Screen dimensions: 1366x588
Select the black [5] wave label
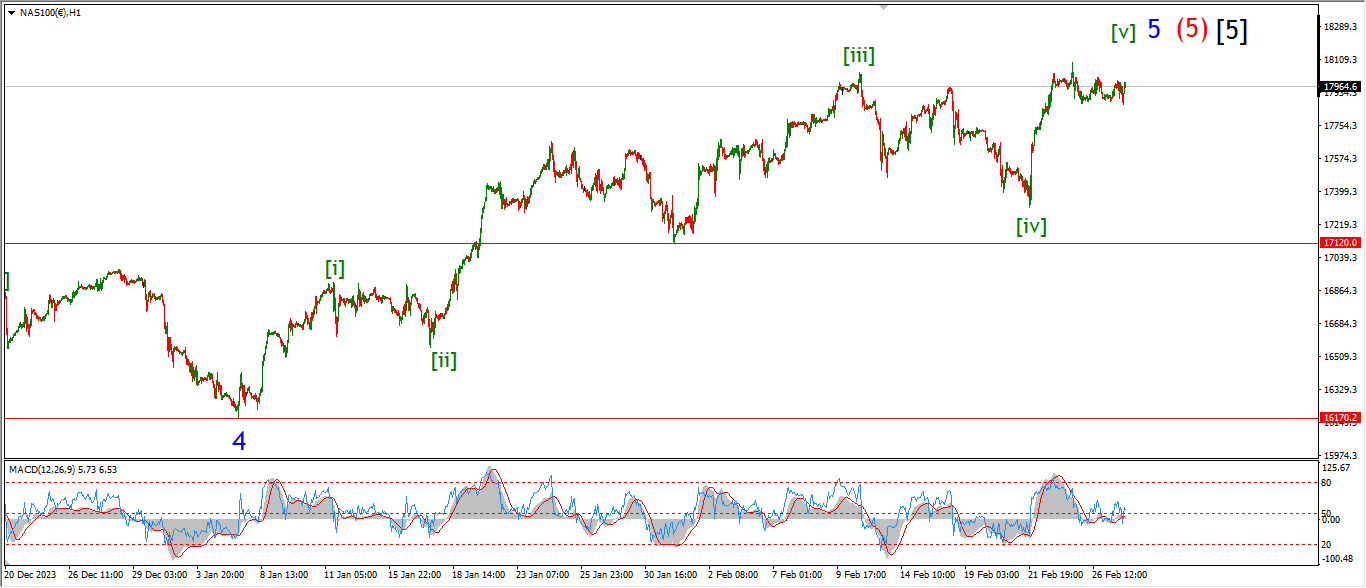click(x=1232, y=31)
